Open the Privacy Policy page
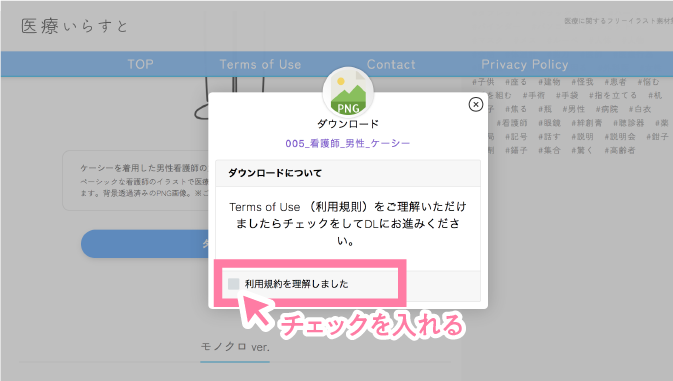The height and width of the screenshot is (381, 673). (524, 64)
